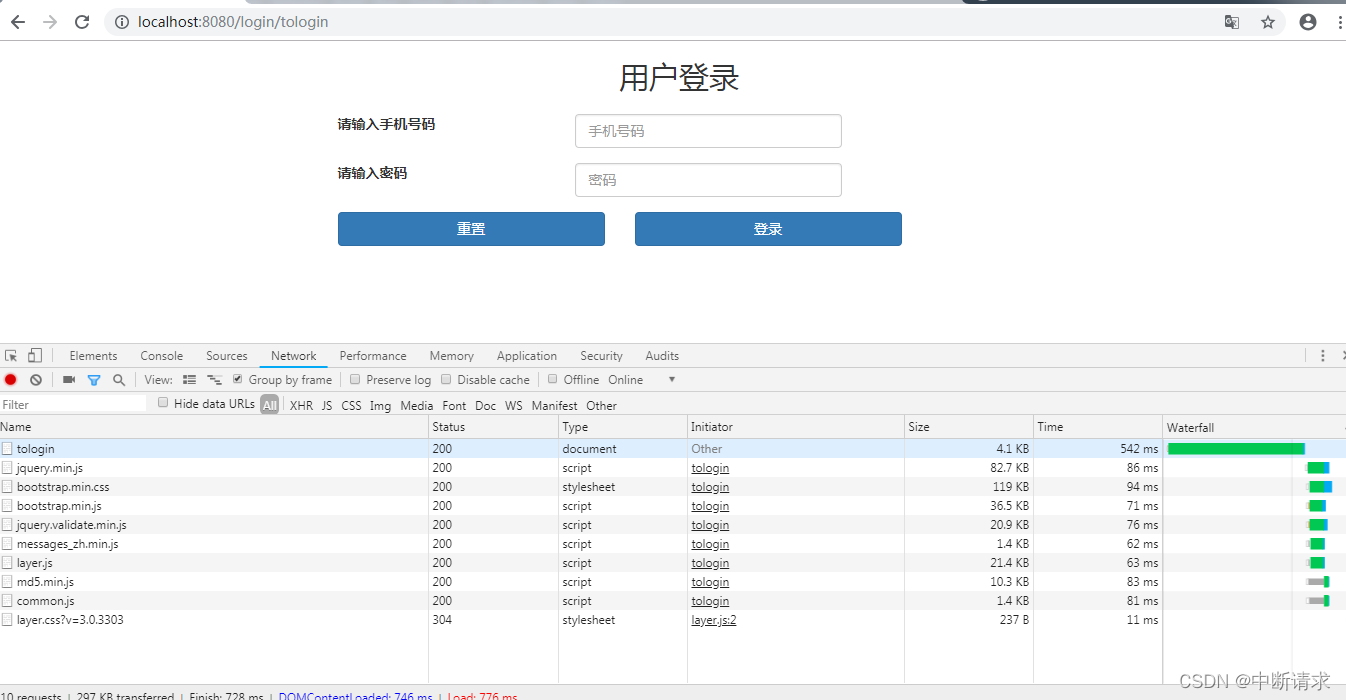This screenshot has width=1346, height=700.
Task: Switch network view to large request rows
Action: tap(189, 379)
